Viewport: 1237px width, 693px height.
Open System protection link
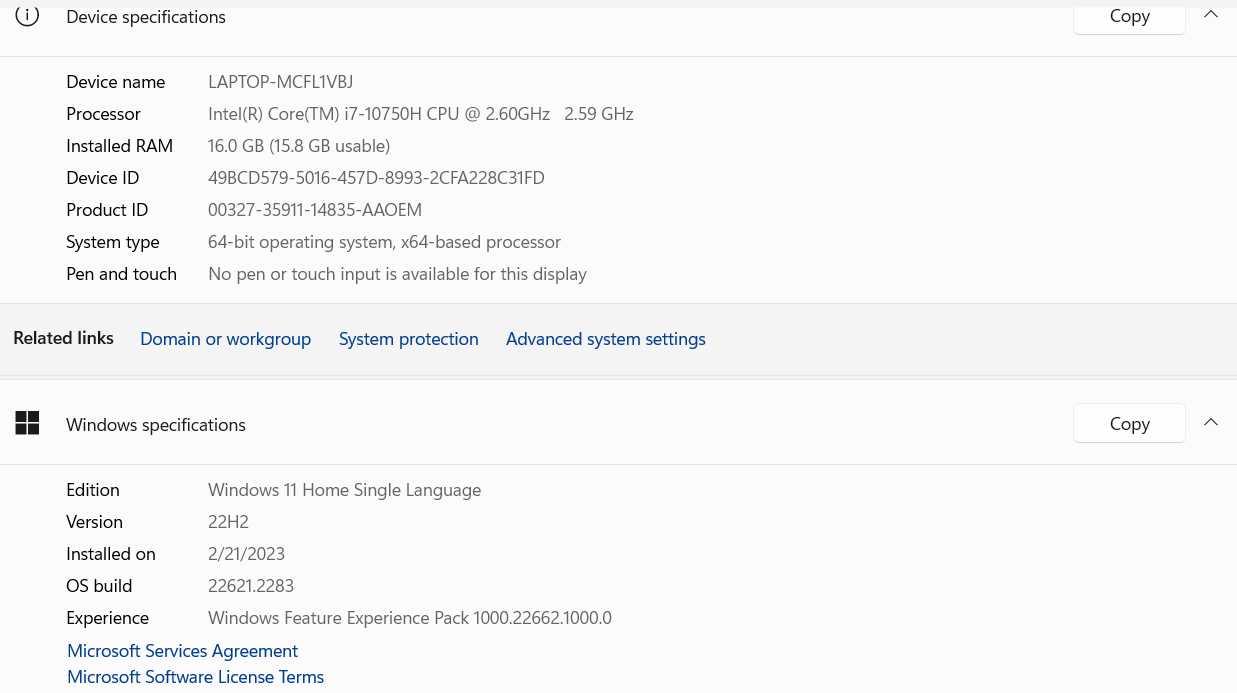(408, 339)
